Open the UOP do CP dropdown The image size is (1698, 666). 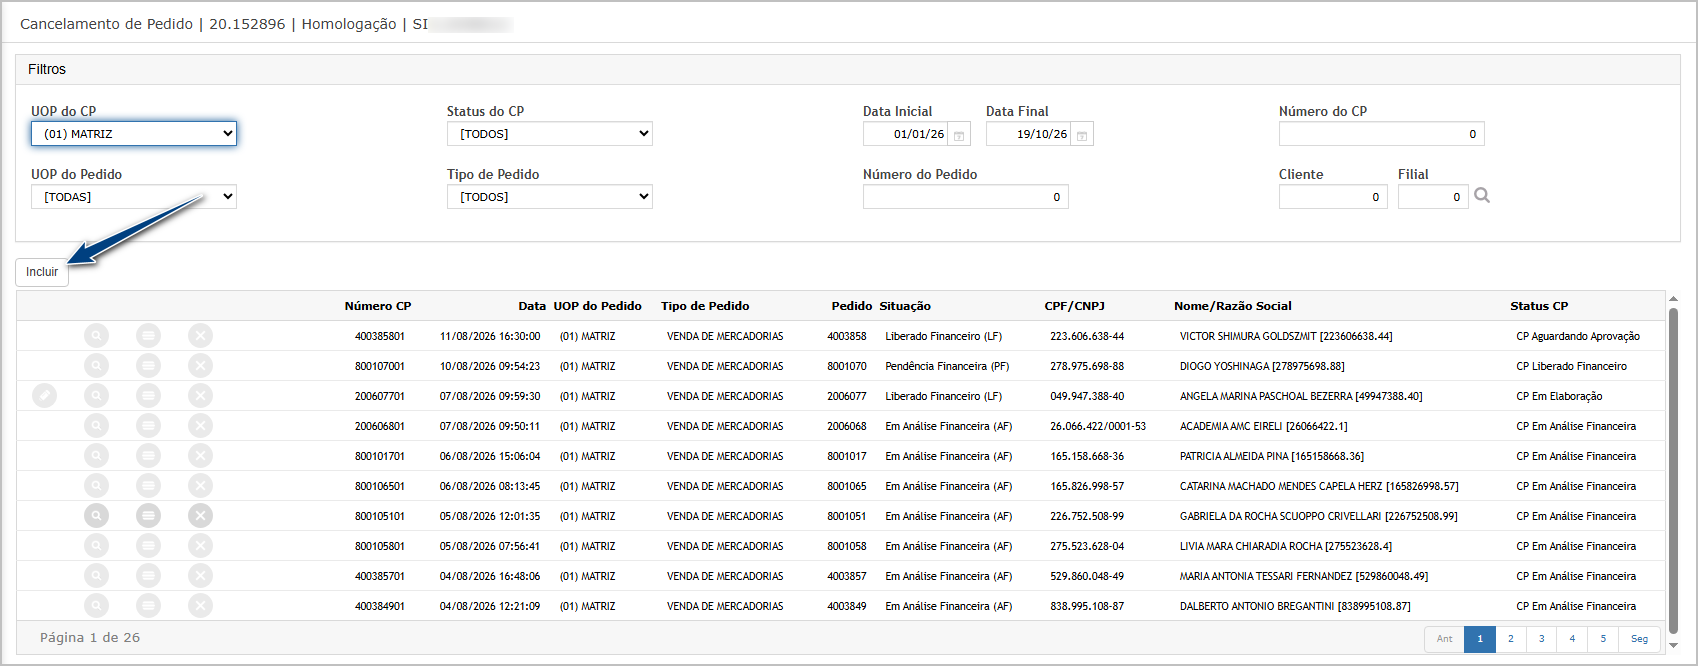[134, 134]
